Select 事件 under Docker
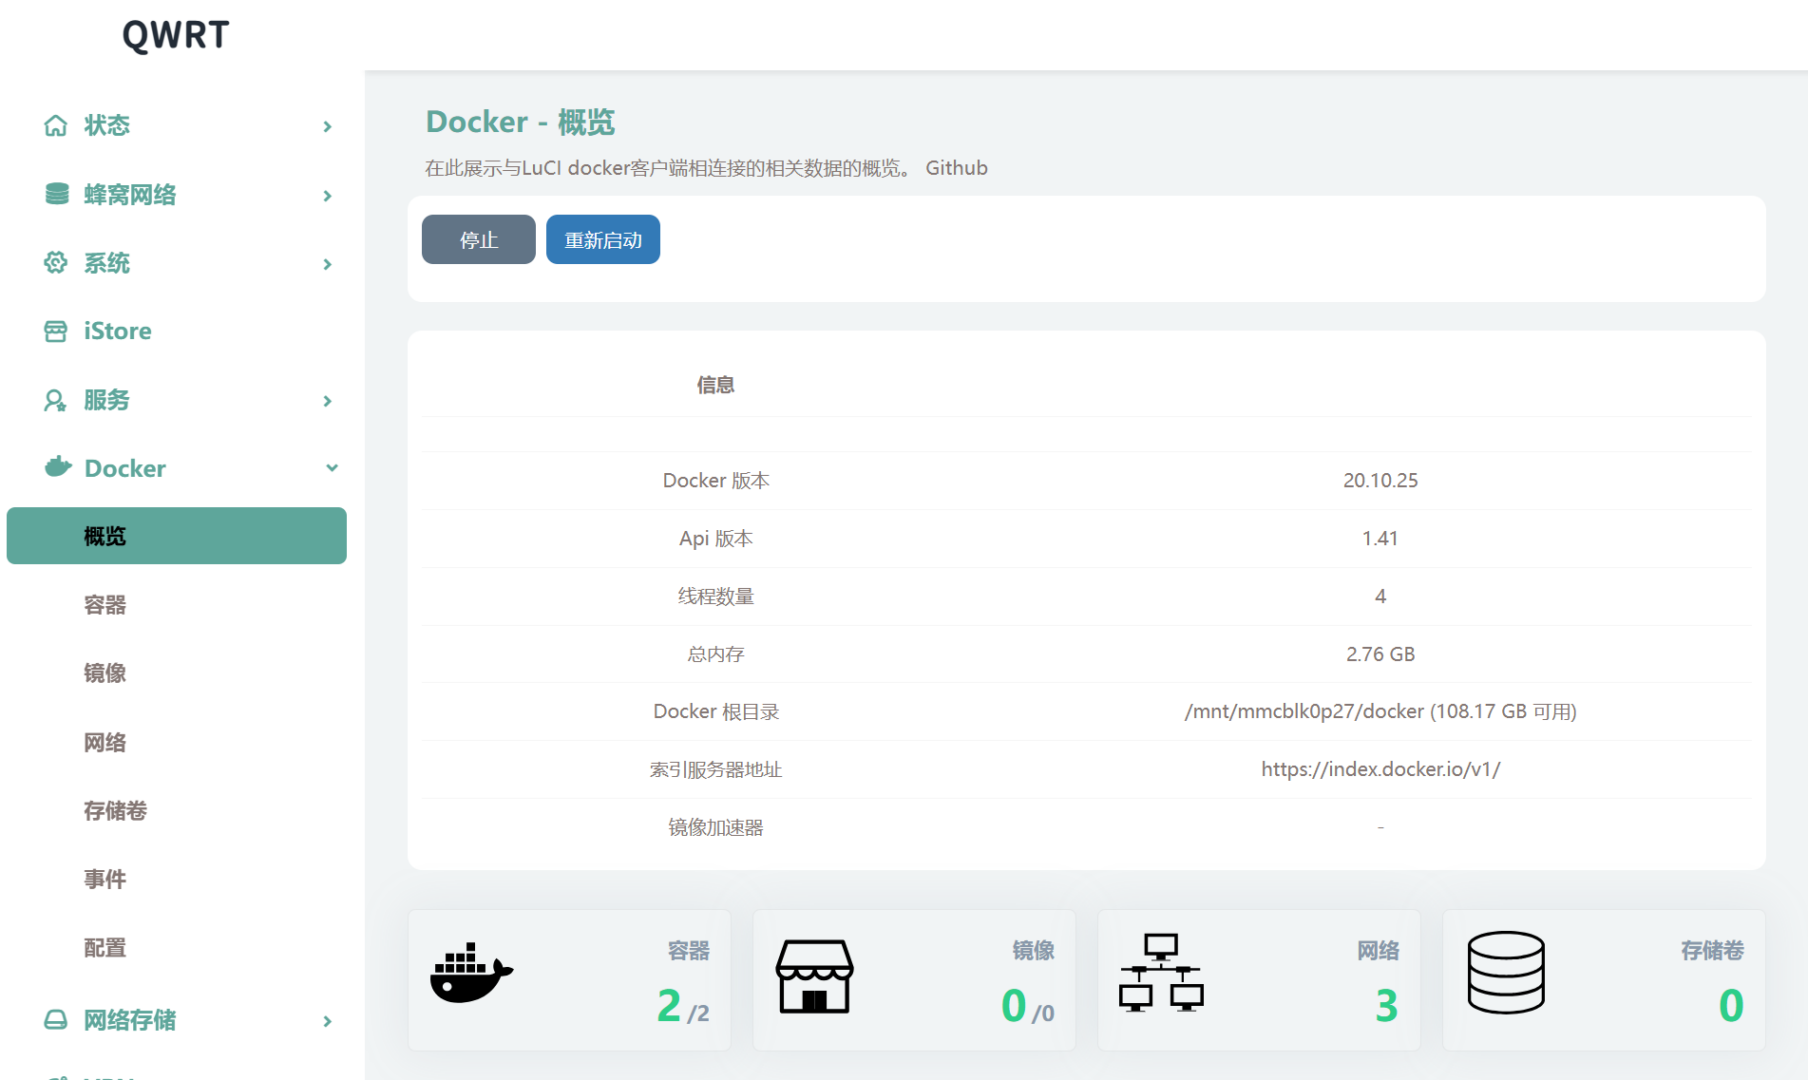Screen dimensions: 1808x1080 coord(105,879)
